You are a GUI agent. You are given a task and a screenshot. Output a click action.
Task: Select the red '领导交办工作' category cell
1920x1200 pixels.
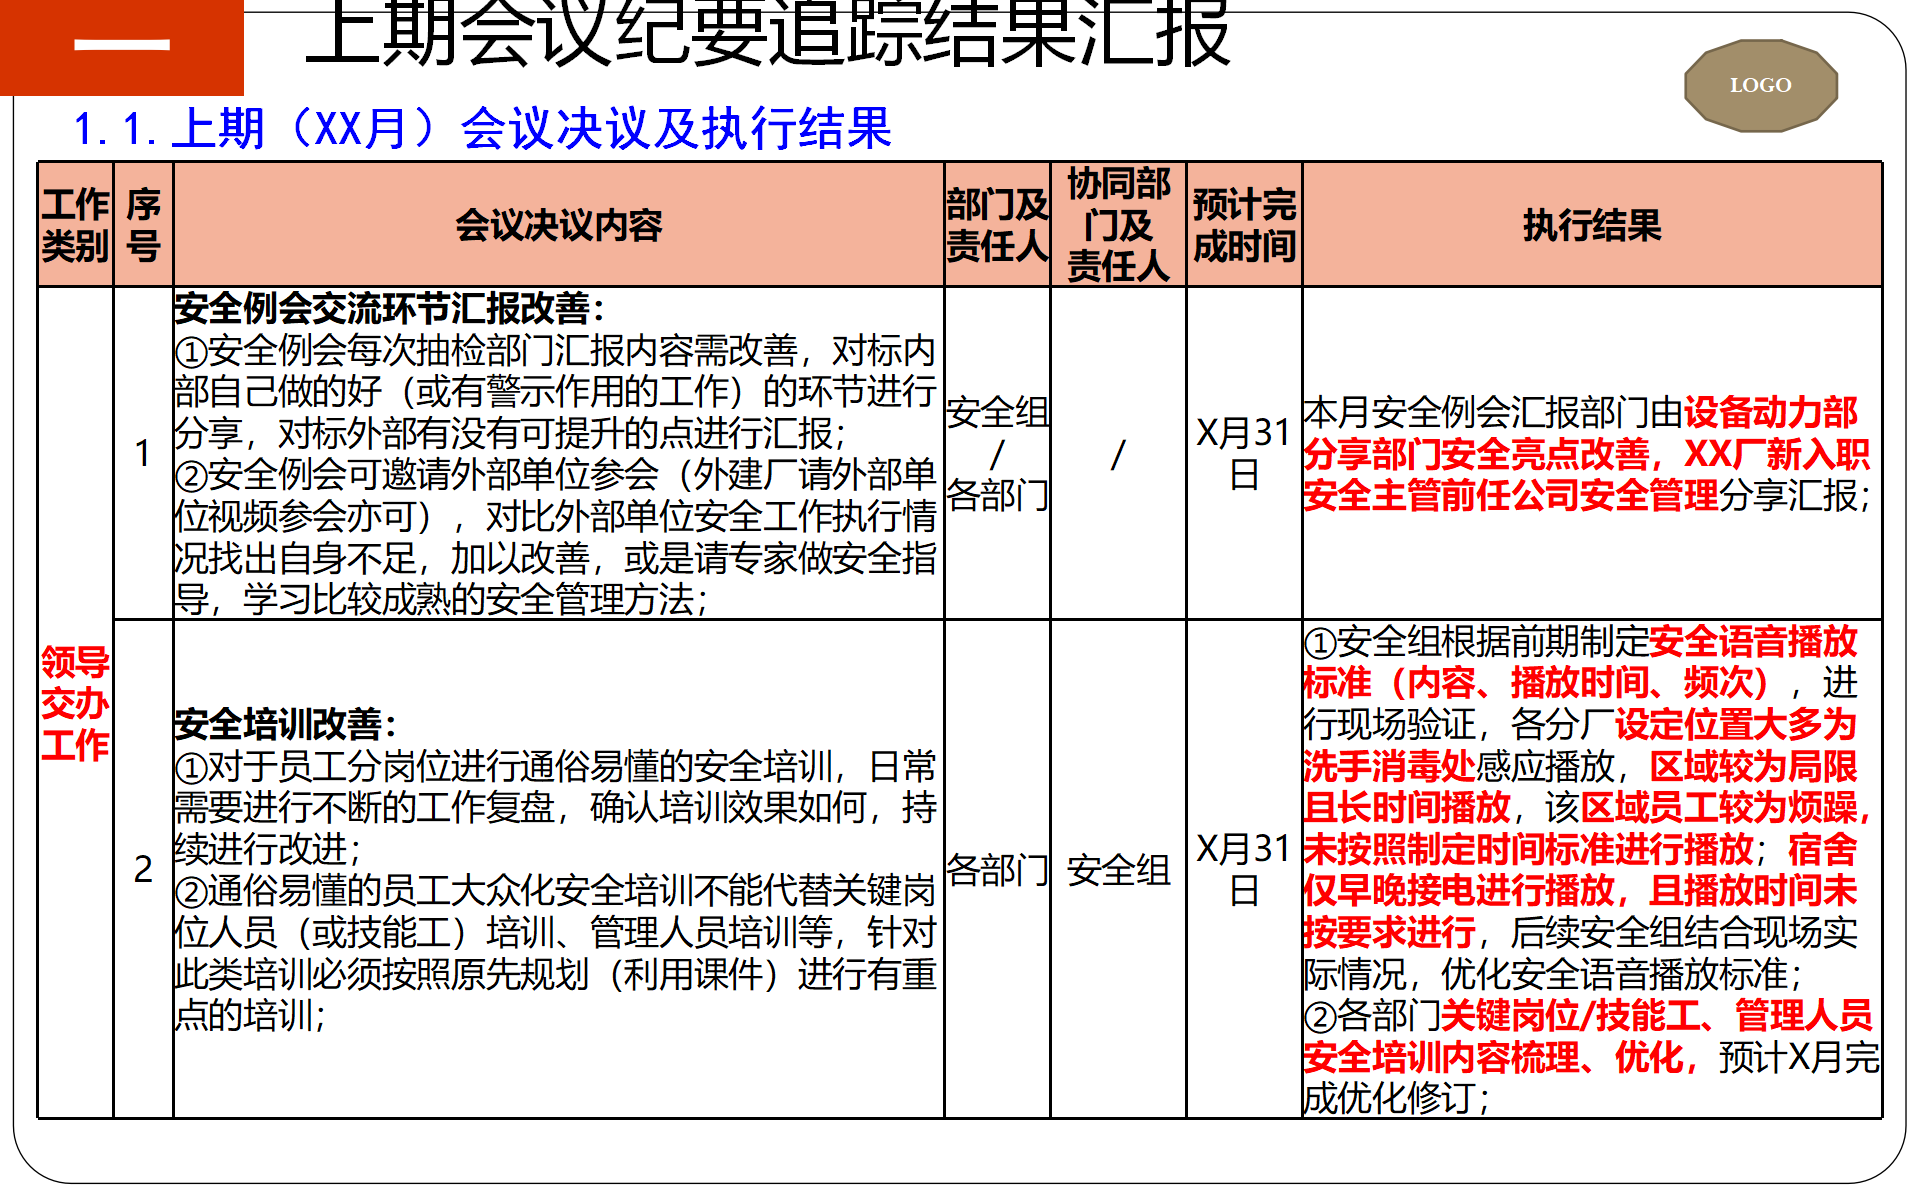(x=76, y=703)
